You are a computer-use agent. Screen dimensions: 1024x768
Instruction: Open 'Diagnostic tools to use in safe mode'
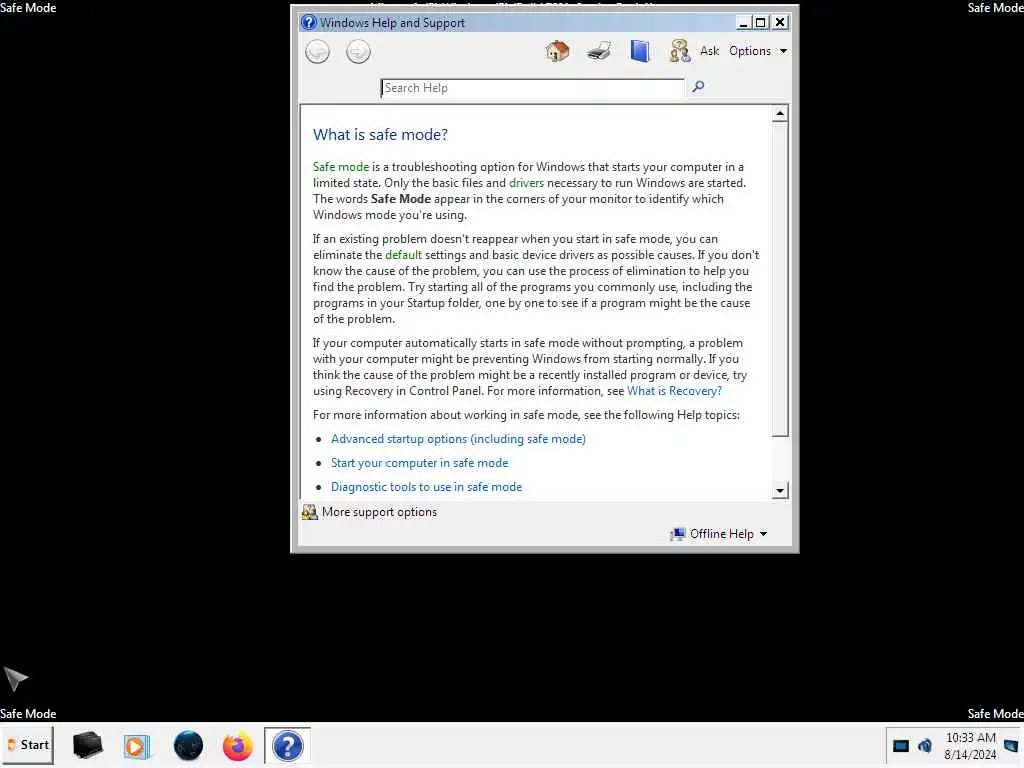(x=426, y=487)
